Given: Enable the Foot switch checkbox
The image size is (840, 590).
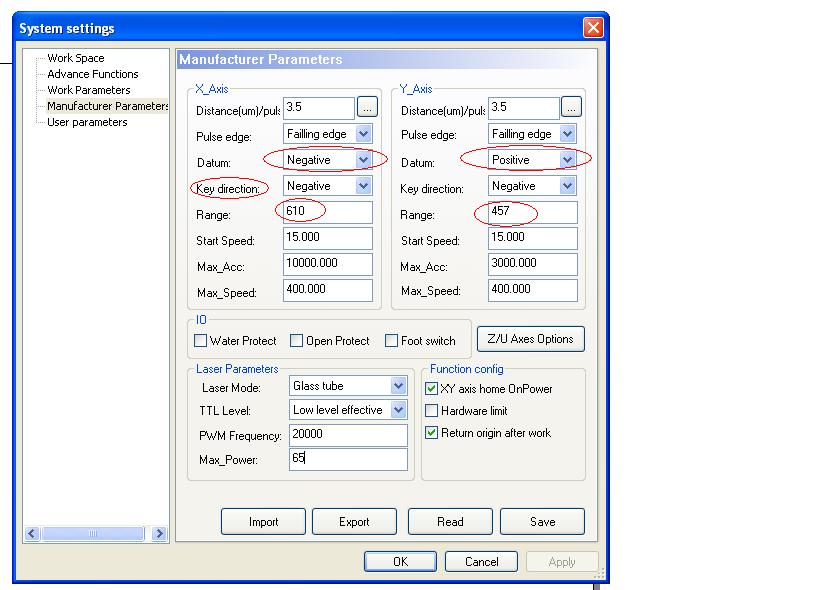Looking at the screenshot, I should 392,341.
